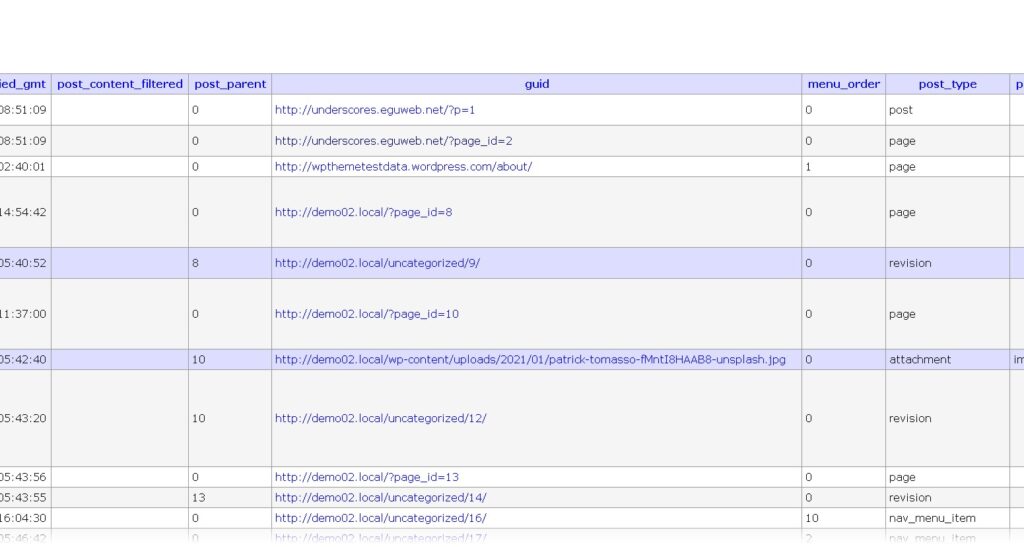The height and width of the screenshot is (547, 1024).
Task: Select the post_parent cell with value 8
Action: 229,263
